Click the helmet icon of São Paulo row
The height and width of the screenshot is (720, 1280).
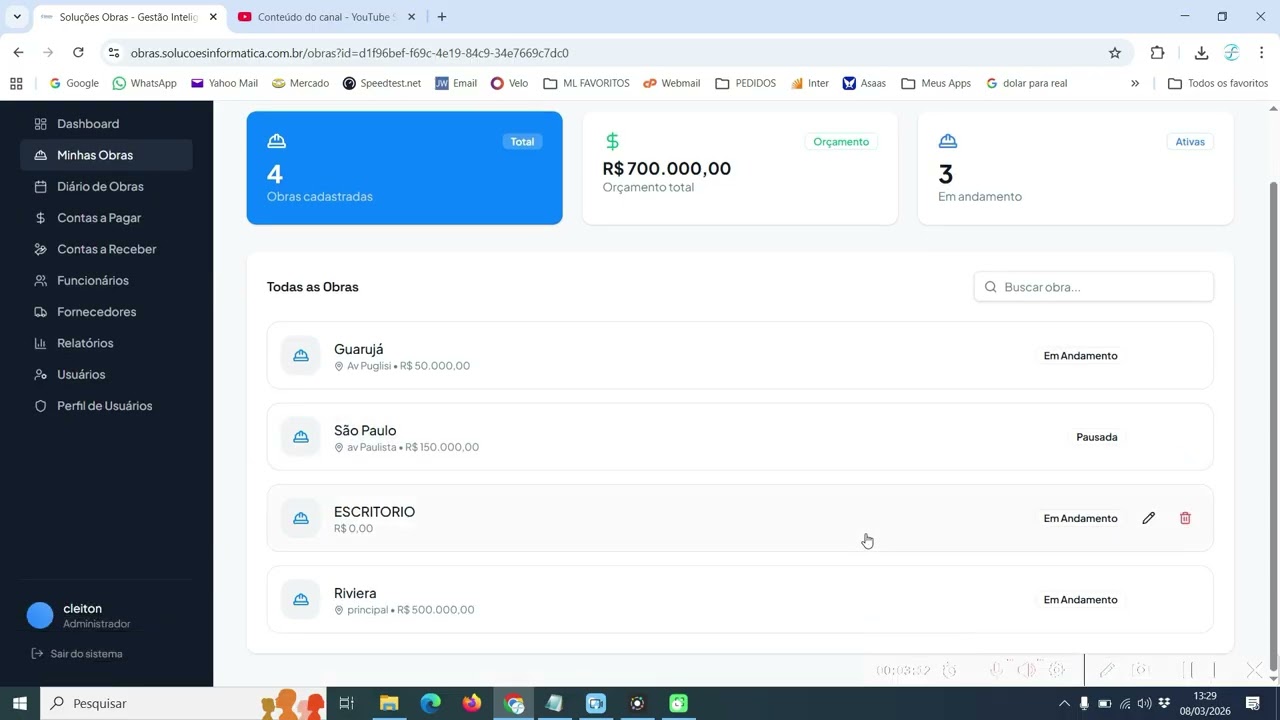click(x=301, y=437)
